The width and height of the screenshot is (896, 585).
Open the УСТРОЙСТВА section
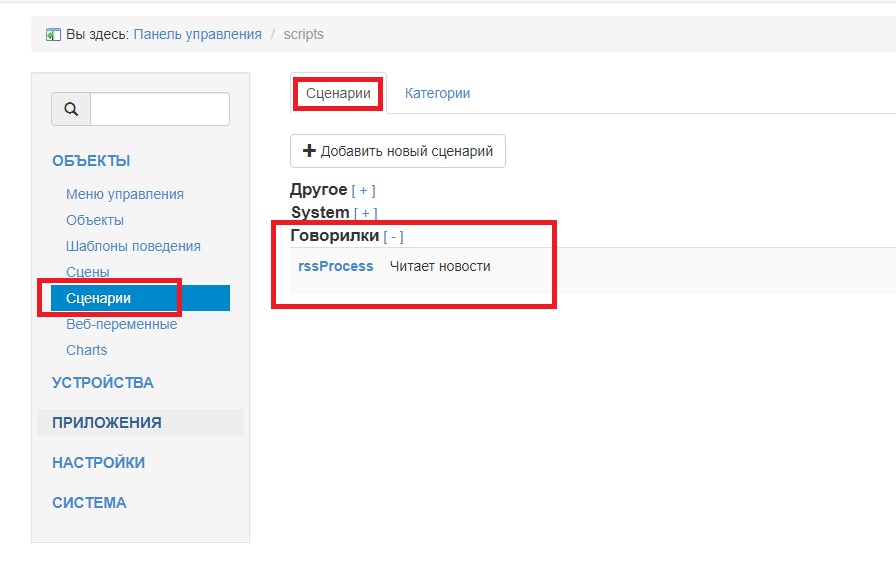click(x=102, y=382)
